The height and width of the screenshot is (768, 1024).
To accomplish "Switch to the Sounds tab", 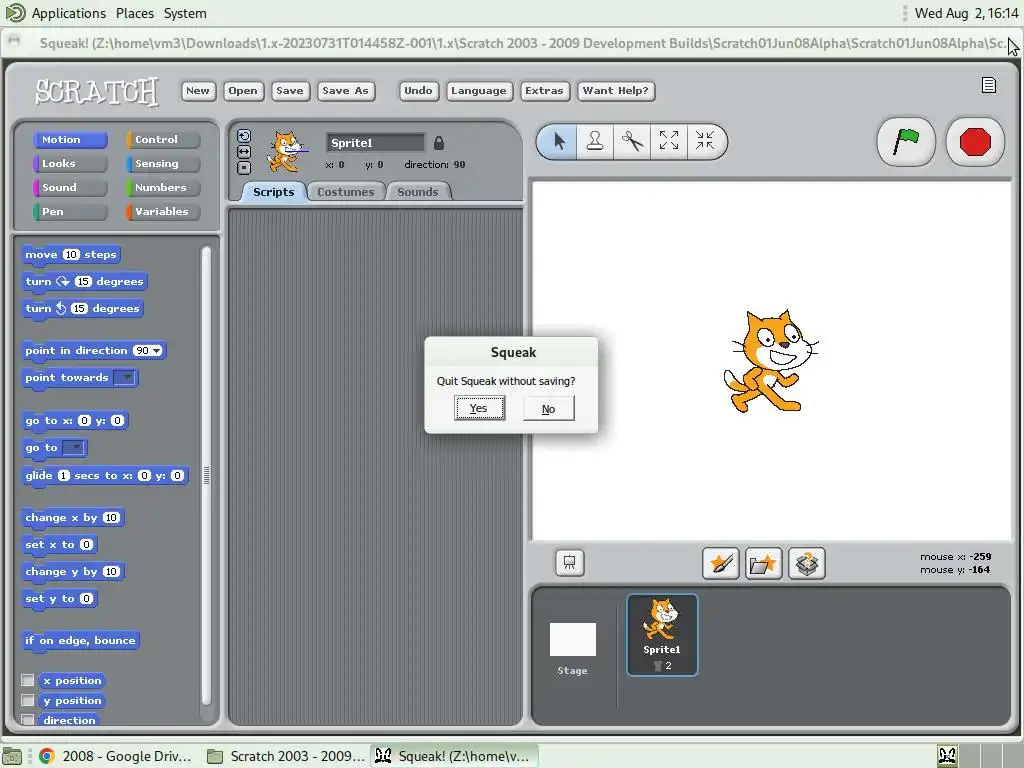I will pos(417,192).
